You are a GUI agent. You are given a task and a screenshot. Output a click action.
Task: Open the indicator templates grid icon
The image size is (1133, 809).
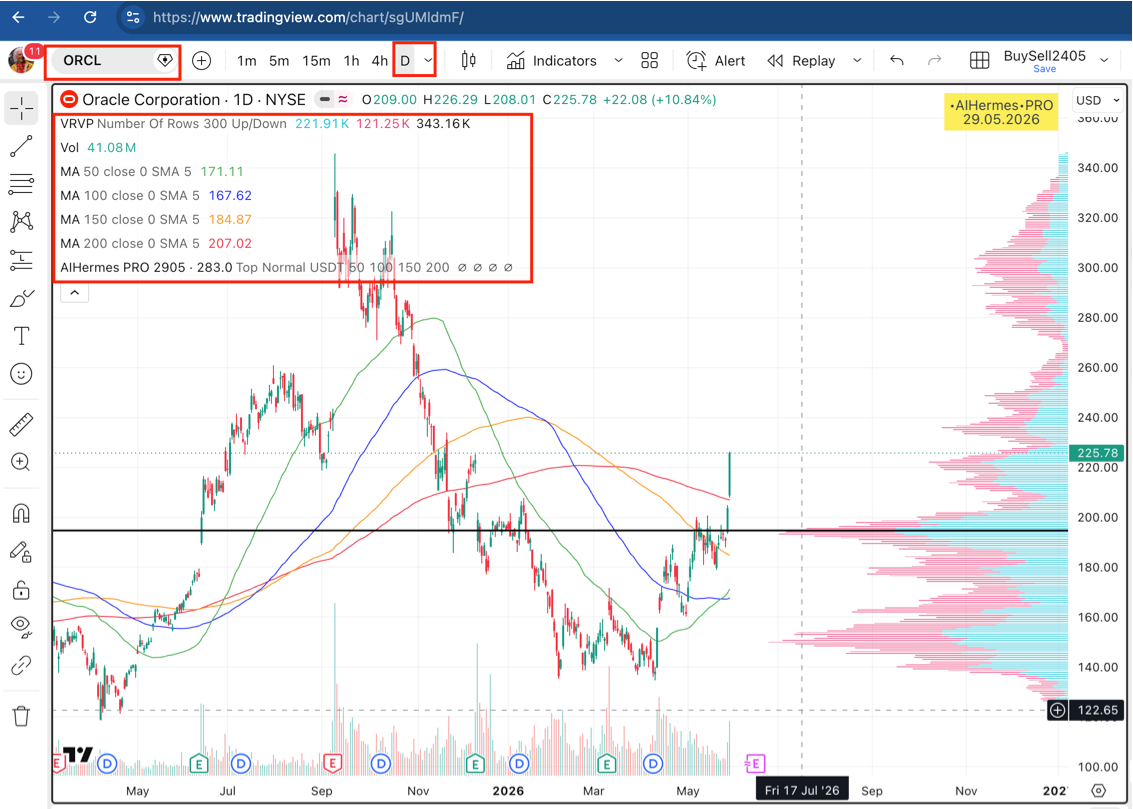[650, 61]
